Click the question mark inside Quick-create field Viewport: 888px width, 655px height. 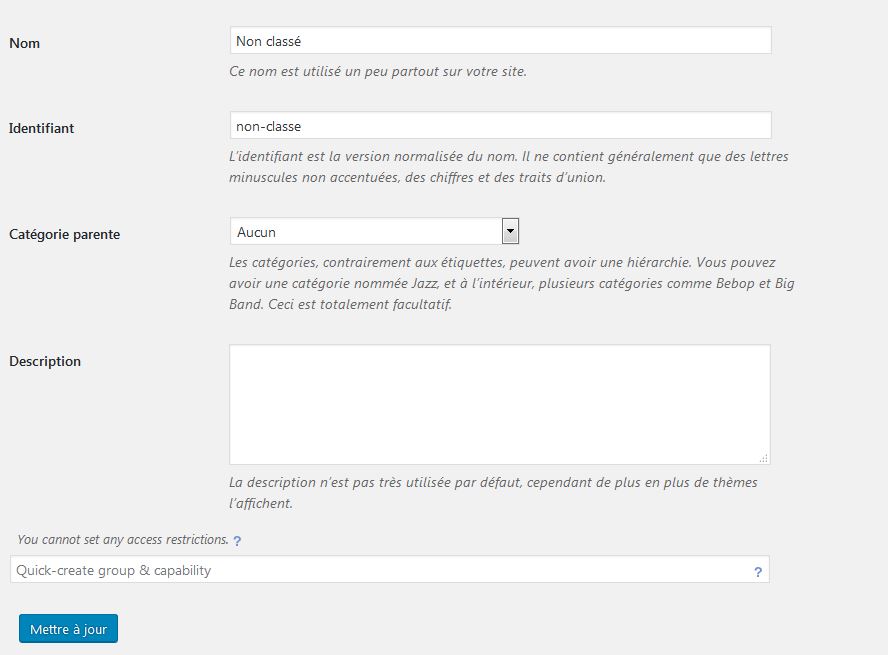click(x=758, y=572)
